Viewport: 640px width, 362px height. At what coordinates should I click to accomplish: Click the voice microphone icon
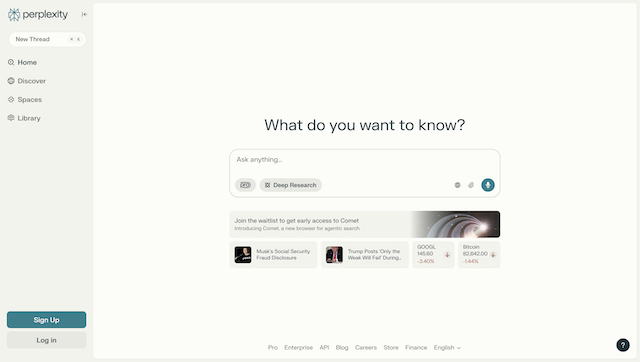point(488,185)
